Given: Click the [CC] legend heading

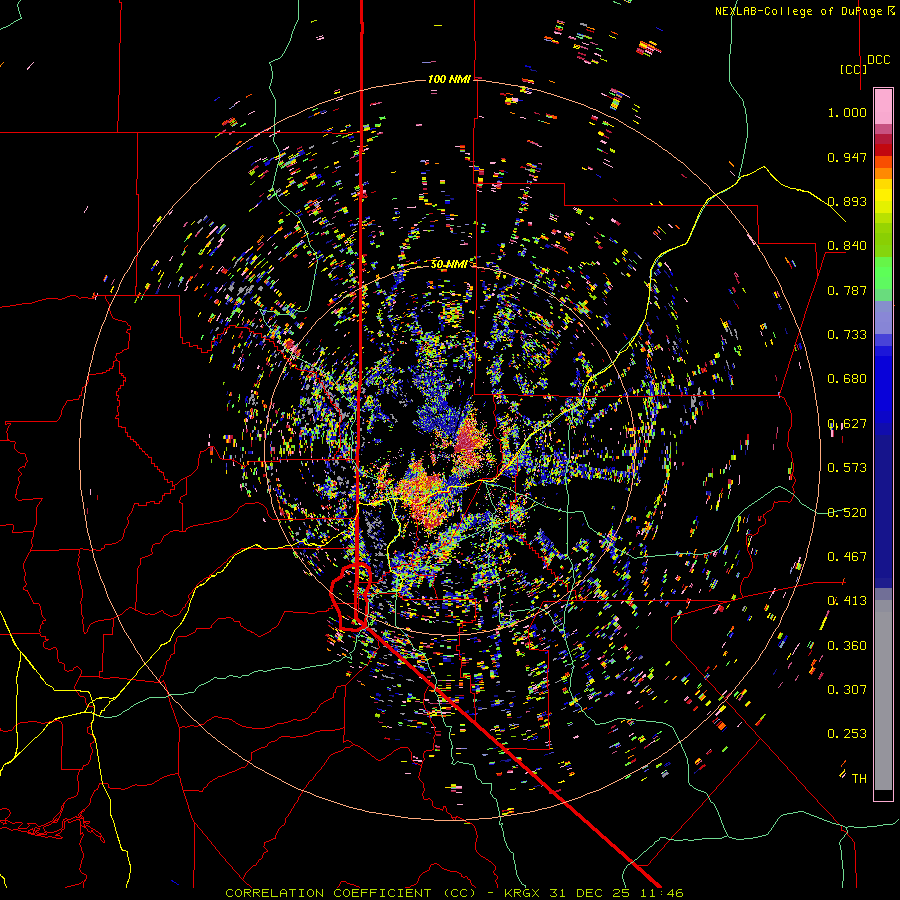Looking at the screenshot, I should click(x=854, y=69).
